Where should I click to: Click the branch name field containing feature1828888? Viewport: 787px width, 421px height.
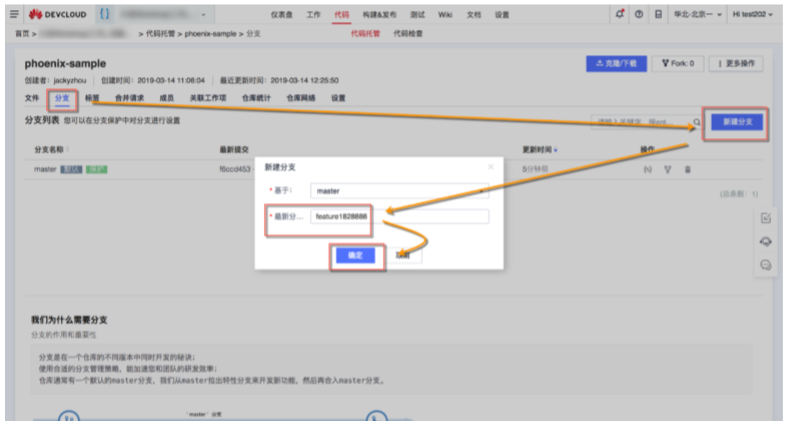click(x=400, y=216)
